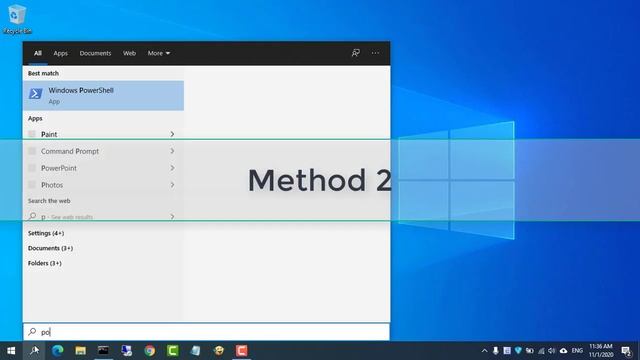Expand the Documents (3+) results group
This screenshot has height=360, width=640.
tap(50, 248)
